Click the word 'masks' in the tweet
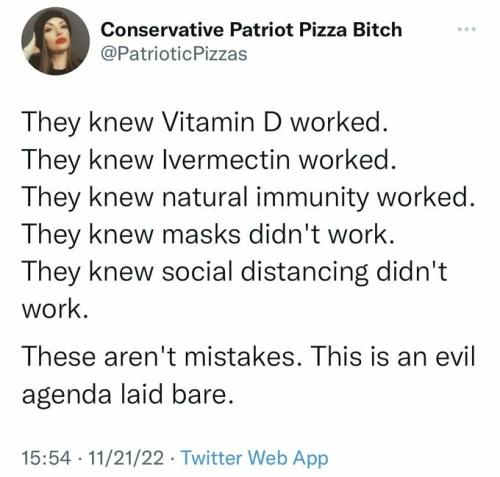Image resolution: width=500 pixels, height=477 pixels. pos(201,235)
